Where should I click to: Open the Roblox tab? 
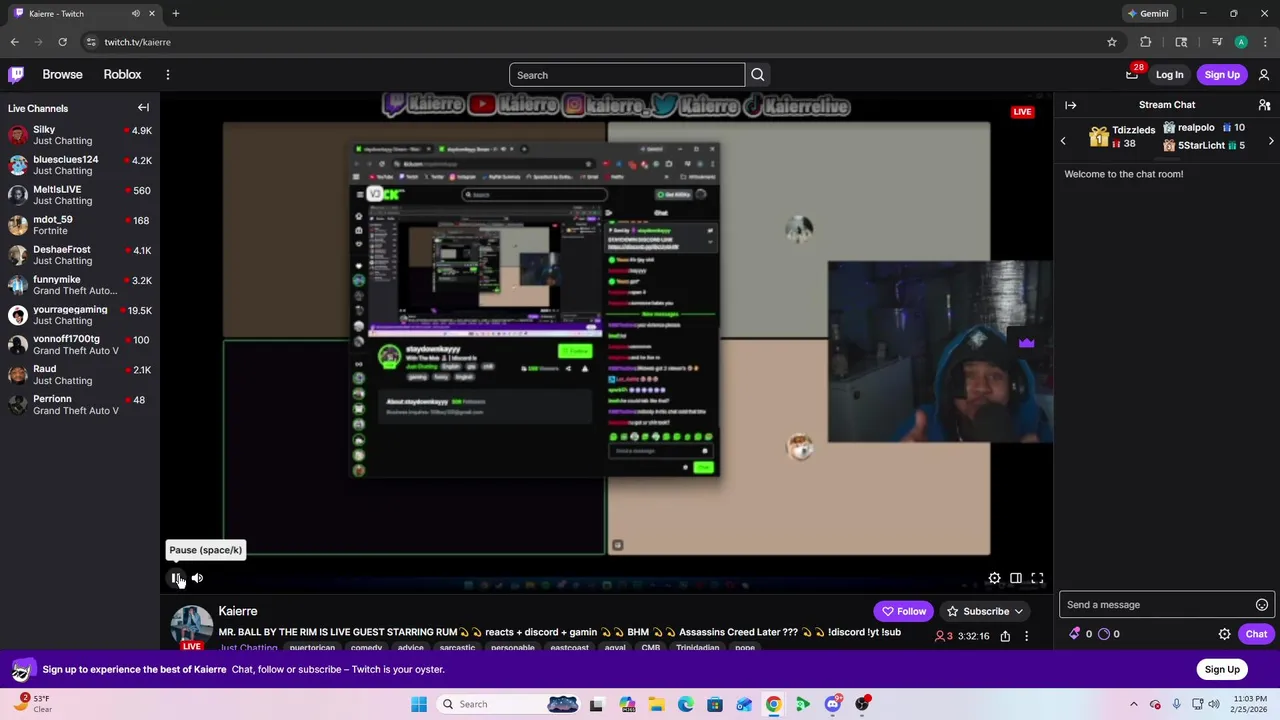click(122, 75)
